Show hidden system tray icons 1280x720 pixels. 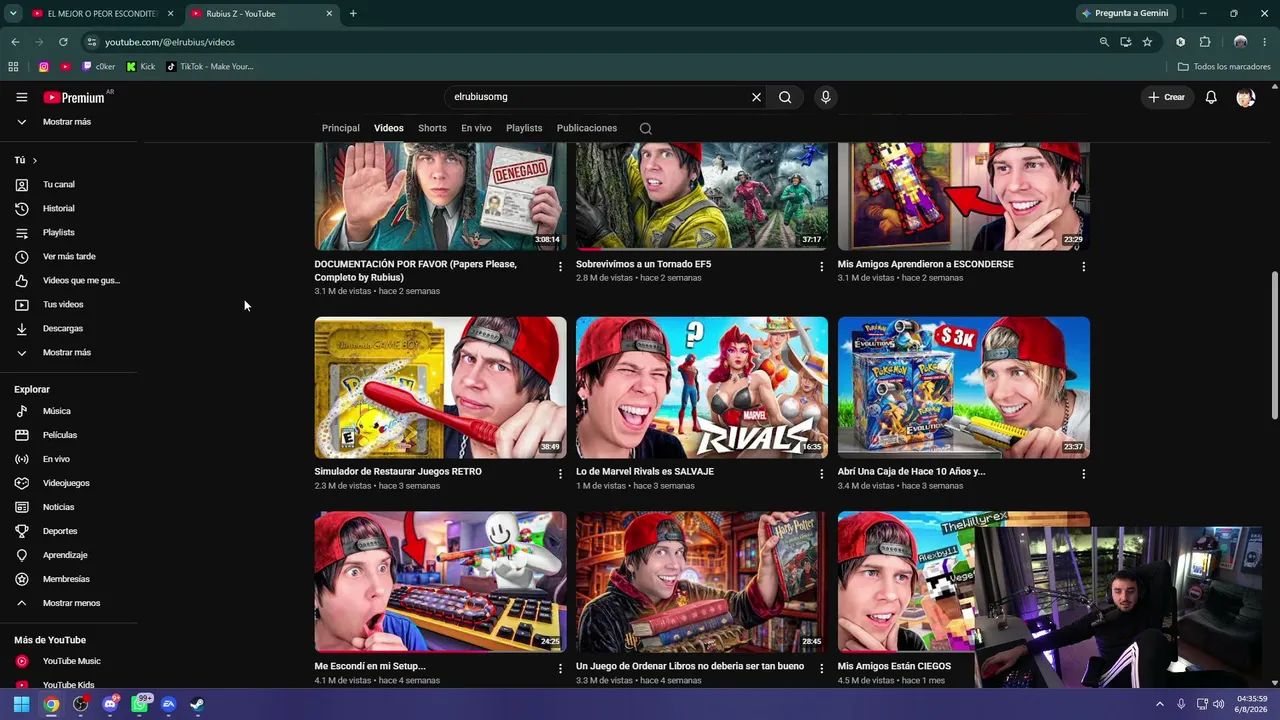[x=1160, y=704]
